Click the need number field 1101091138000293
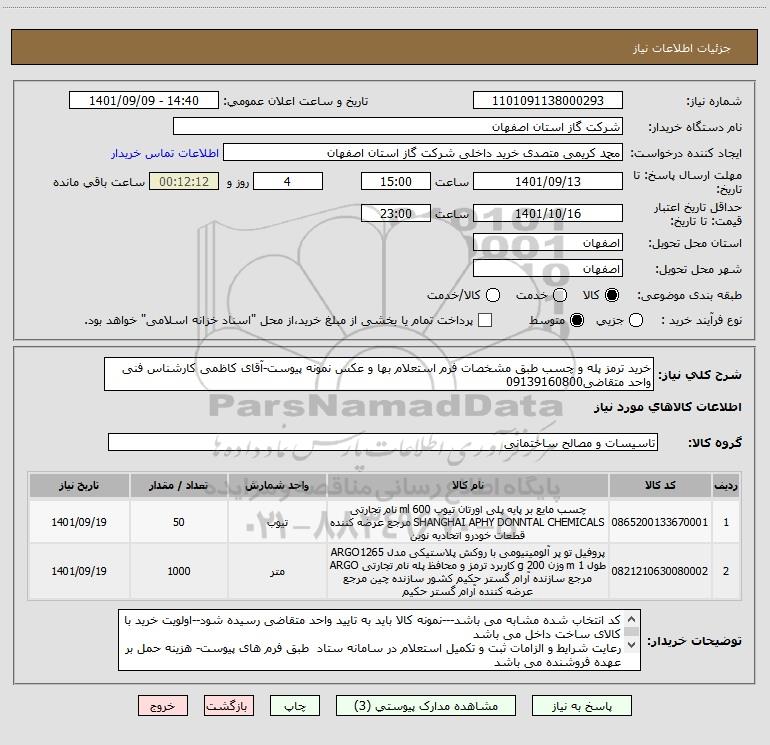The height and width of the screenshot is (745, 770). coord(548,101)
